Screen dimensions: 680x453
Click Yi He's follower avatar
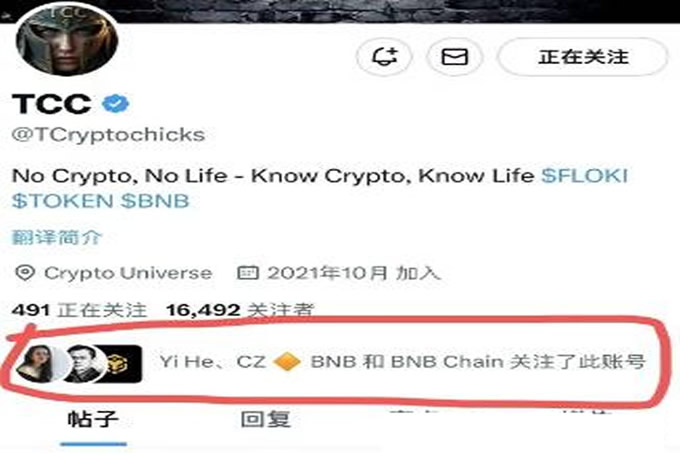tap(40, 363)
